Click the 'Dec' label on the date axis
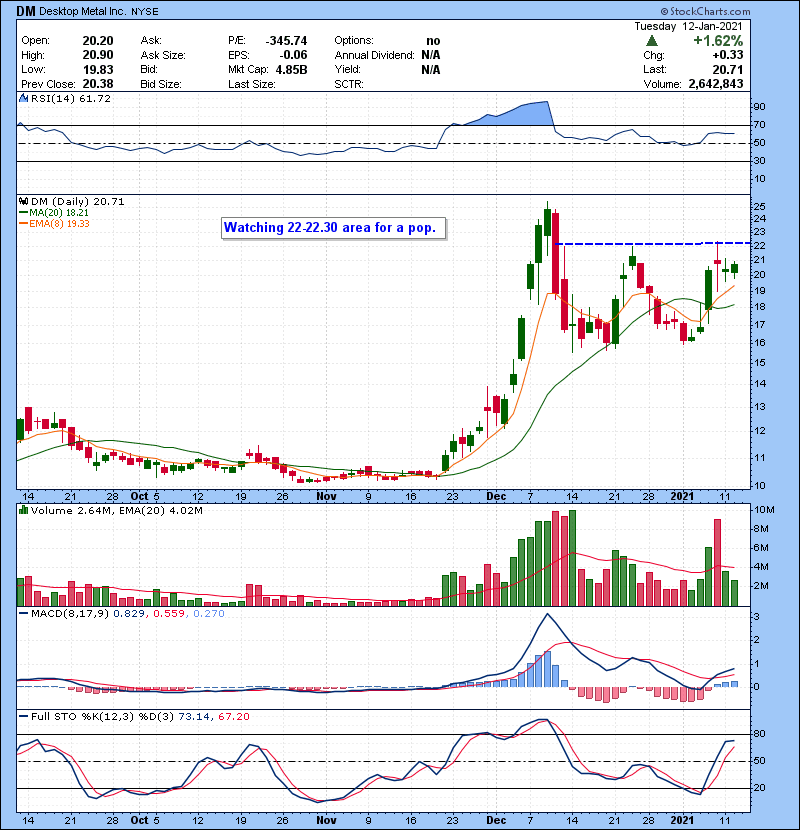 [x=496, y=495]
